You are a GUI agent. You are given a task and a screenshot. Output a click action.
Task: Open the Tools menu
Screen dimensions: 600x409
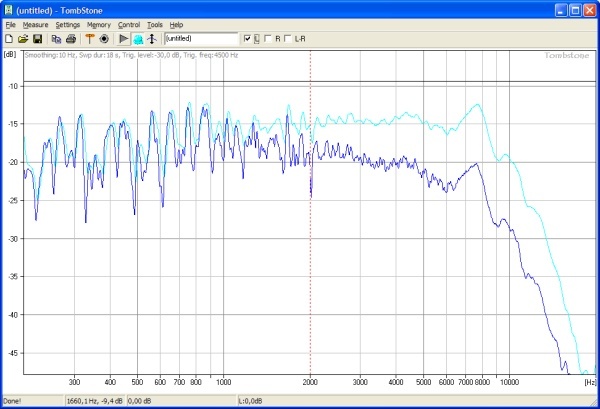point(155,25)
